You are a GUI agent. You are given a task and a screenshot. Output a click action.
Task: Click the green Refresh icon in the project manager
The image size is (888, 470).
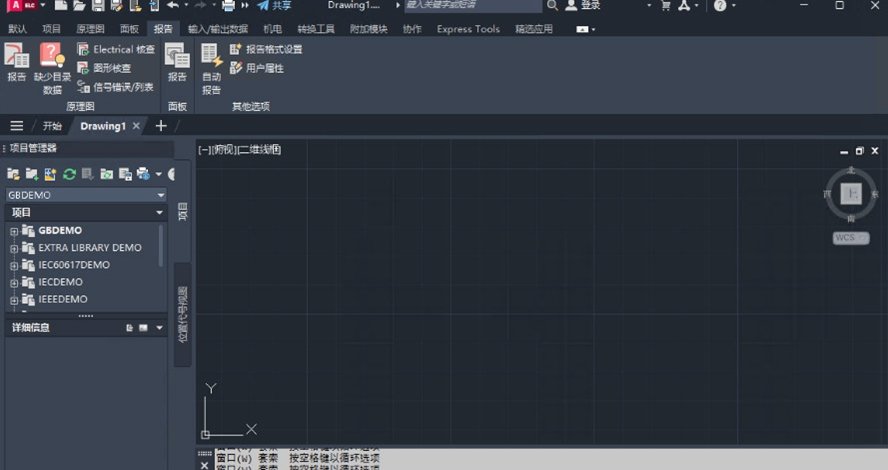[x=69, y=174]
